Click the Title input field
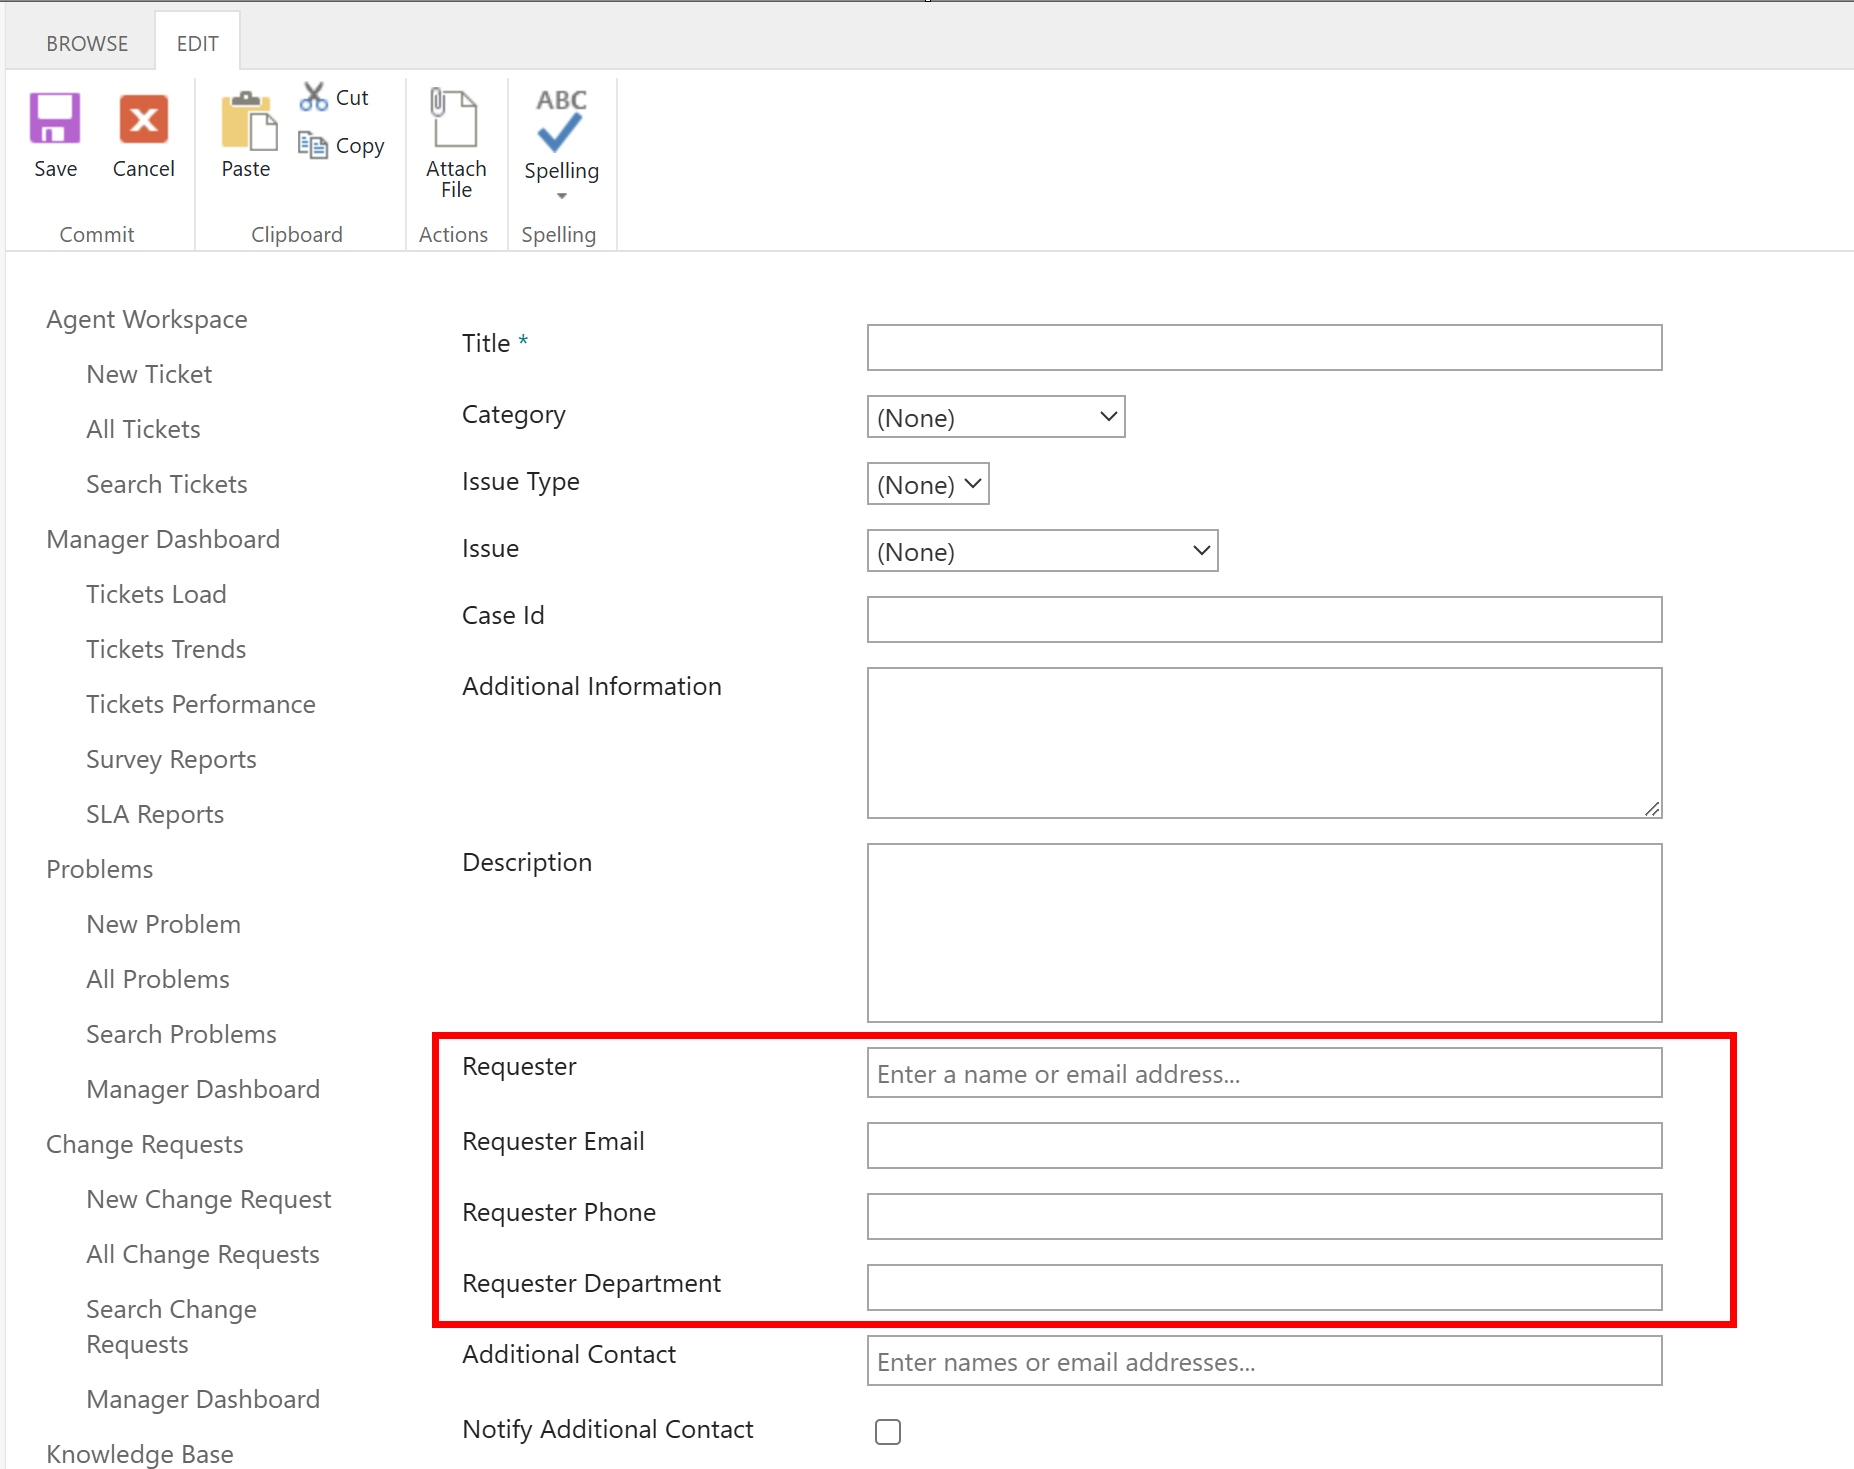This screenshot has height=1469, width=1854. pos(1264,347)
